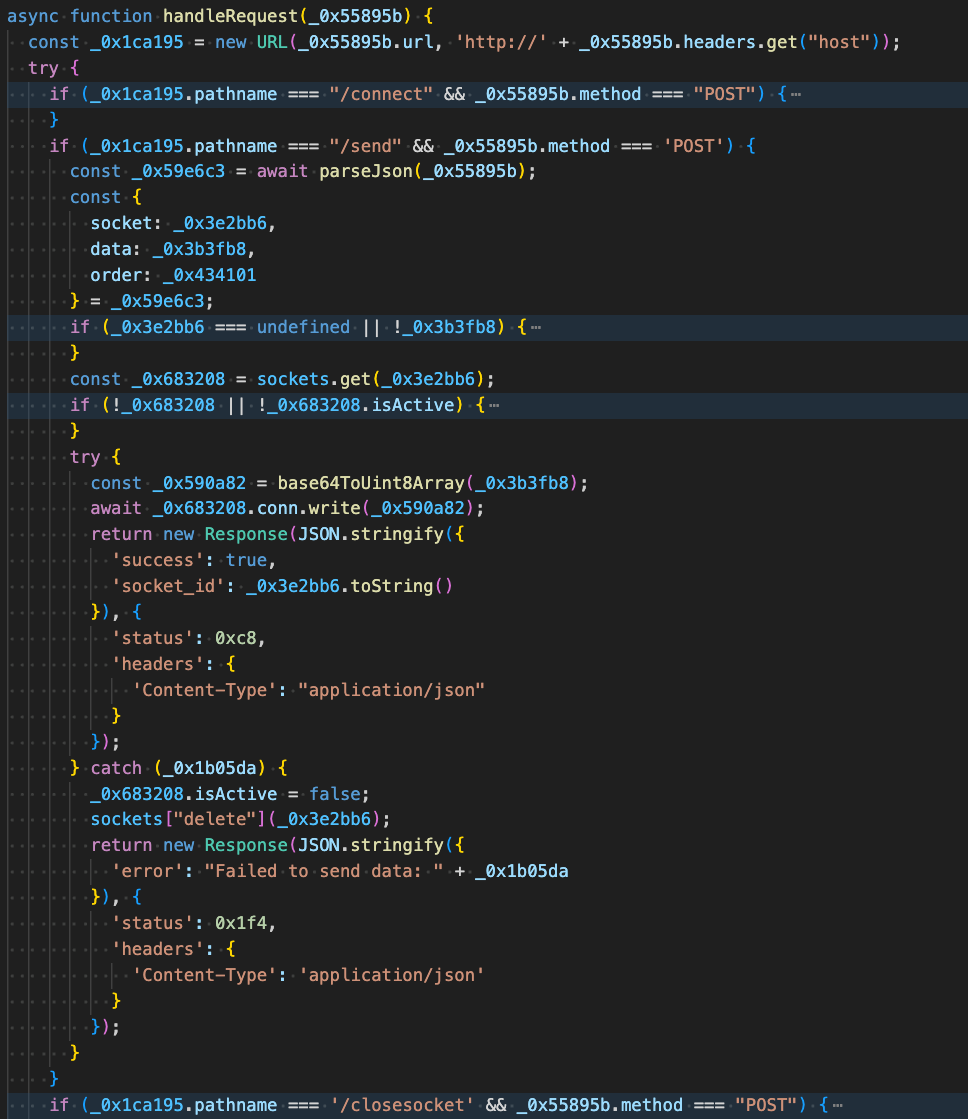
Task: Expand folded '/closesocket' block ellipsis
Action: tap(838, 1105)
